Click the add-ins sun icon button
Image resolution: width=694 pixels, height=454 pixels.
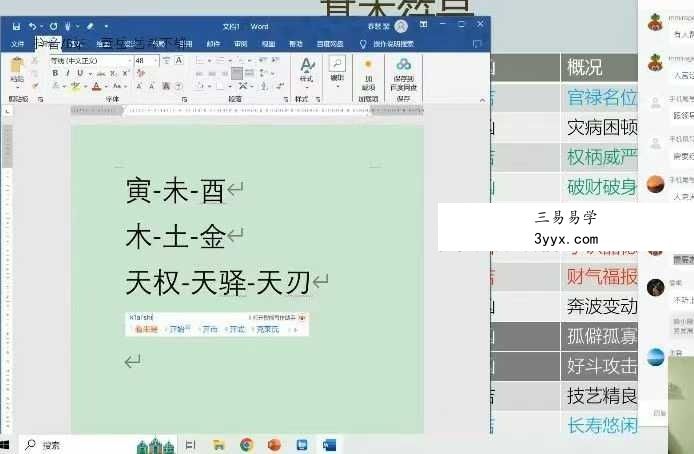(368, 74)
